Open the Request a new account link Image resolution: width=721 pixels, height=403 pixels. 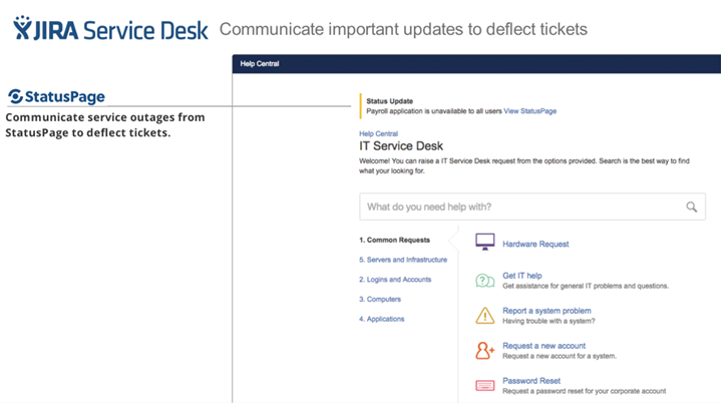coord(544,345)
